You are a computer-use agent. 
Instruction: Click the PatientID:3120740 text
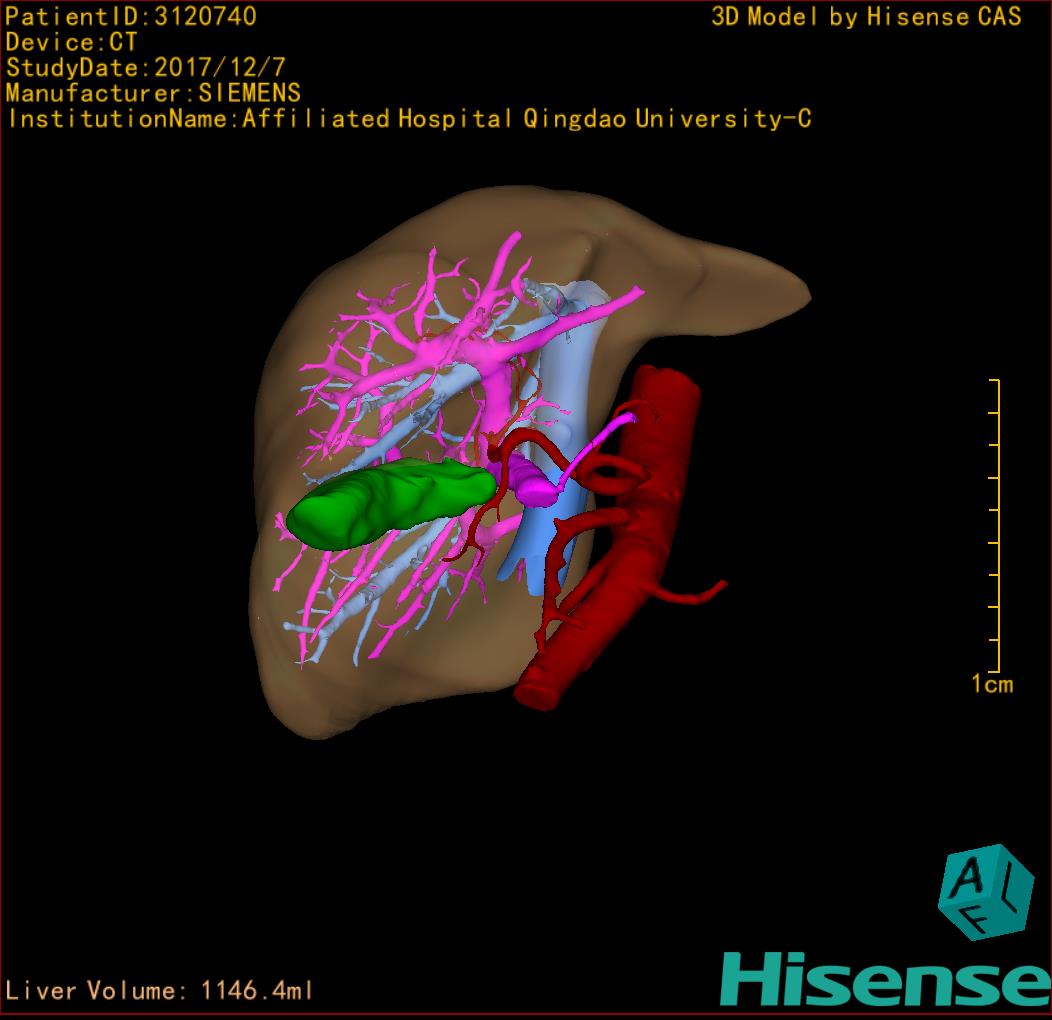click(131, 16)
